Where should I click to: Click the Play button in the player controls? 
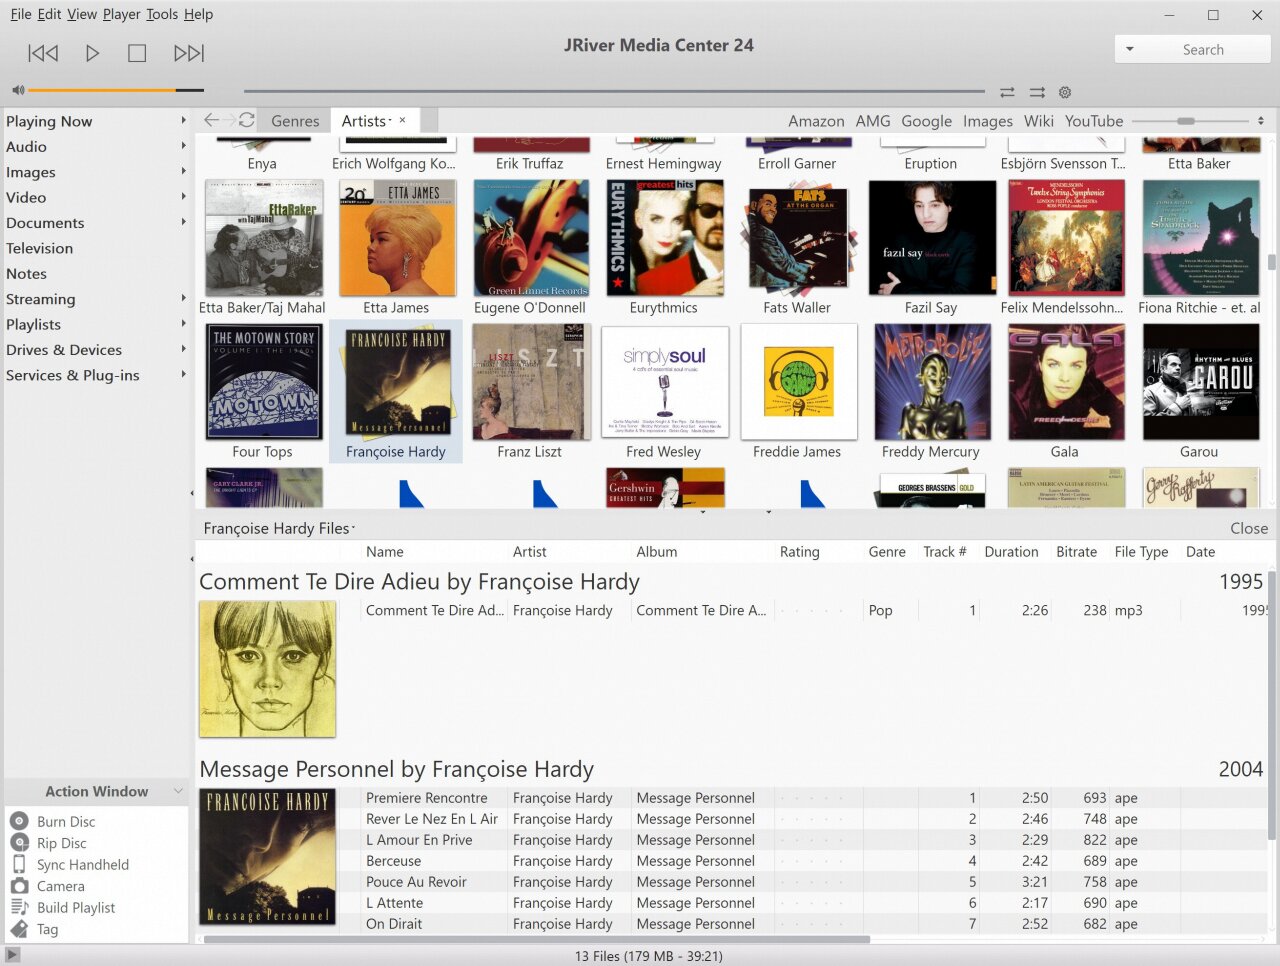92,53
